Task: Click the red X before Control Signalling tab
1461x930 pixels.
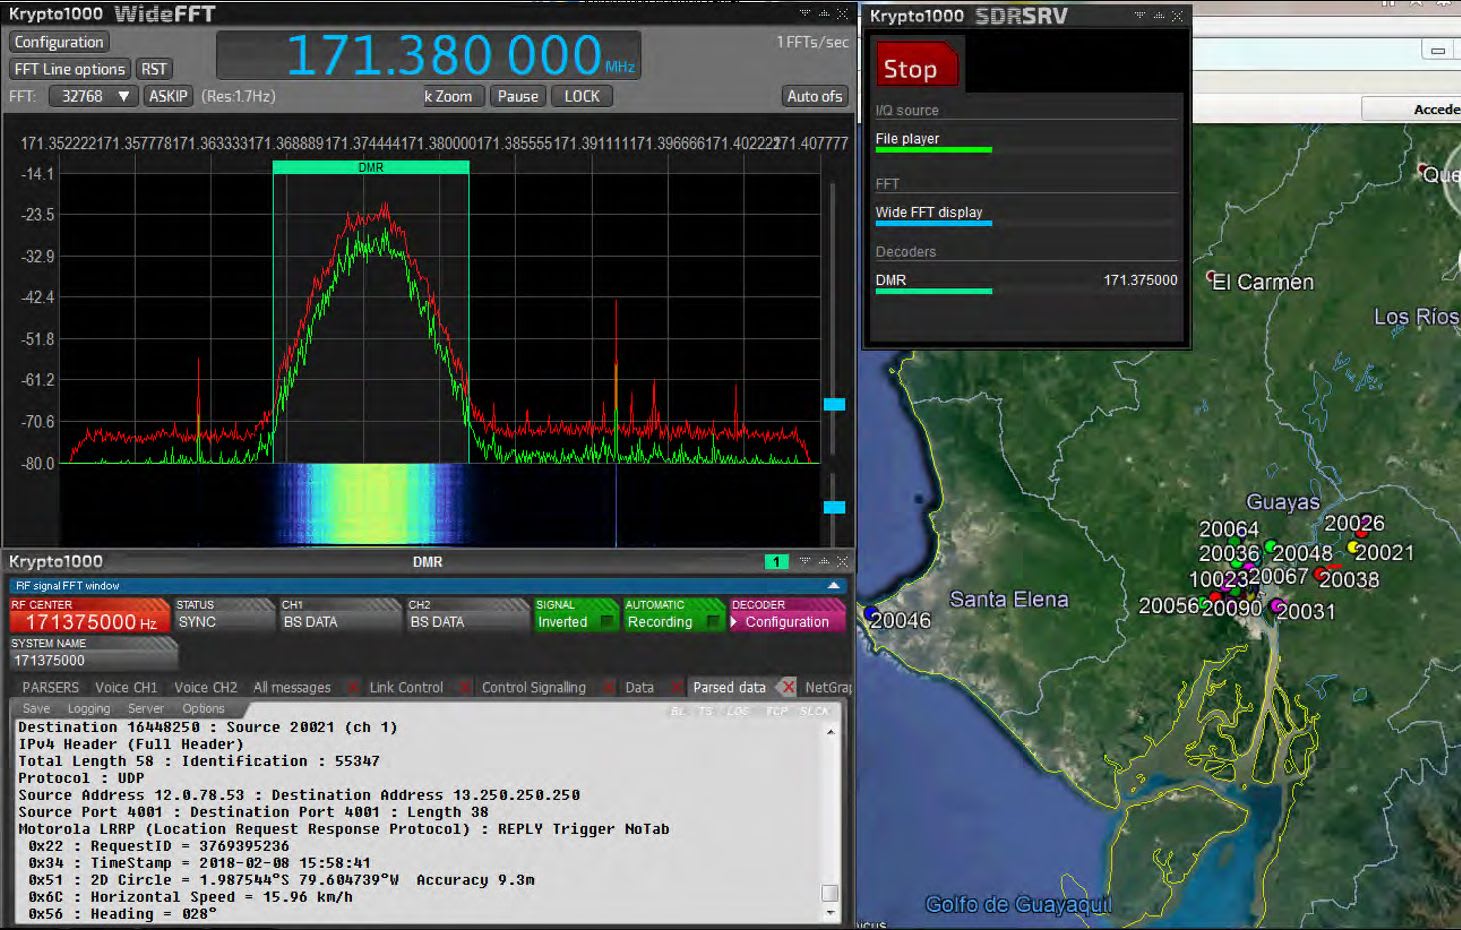Action: (x=464, y=688)
